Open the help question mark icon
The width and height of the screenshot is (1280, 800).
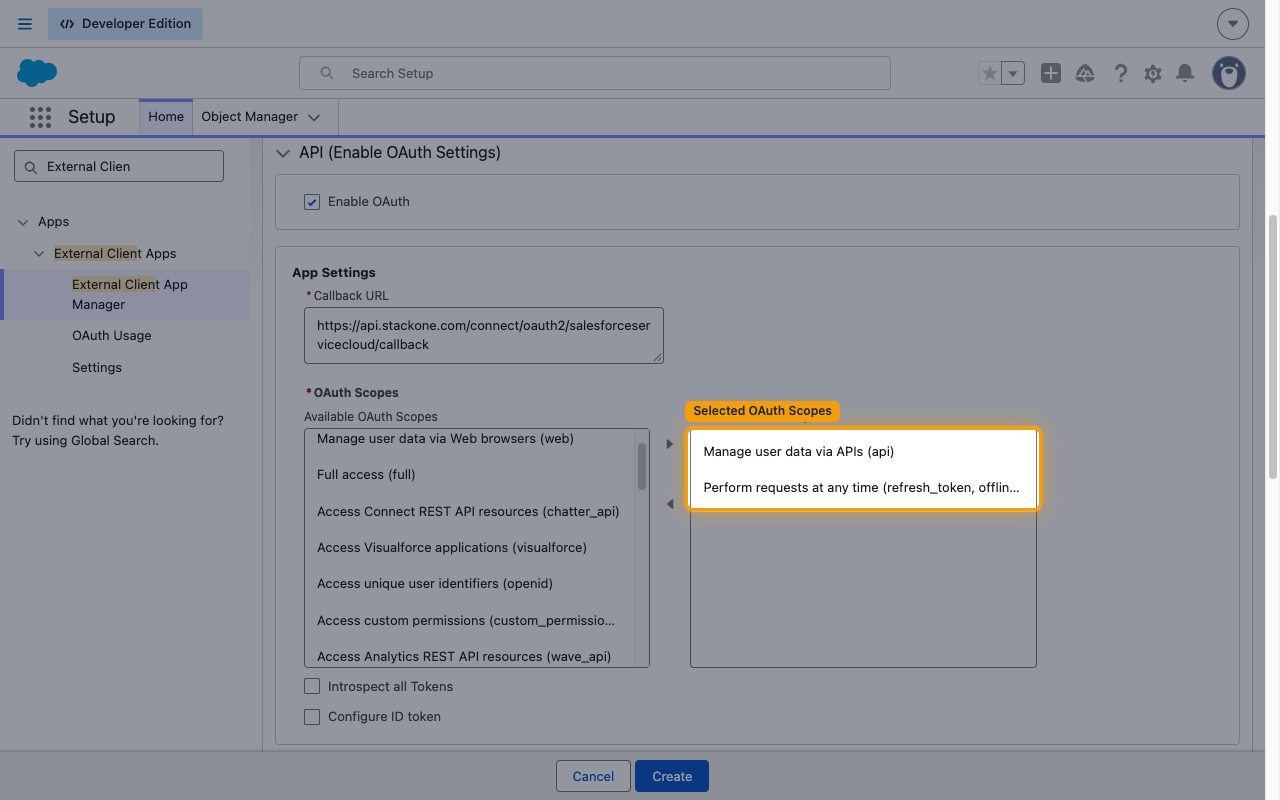coord(1121,73)
